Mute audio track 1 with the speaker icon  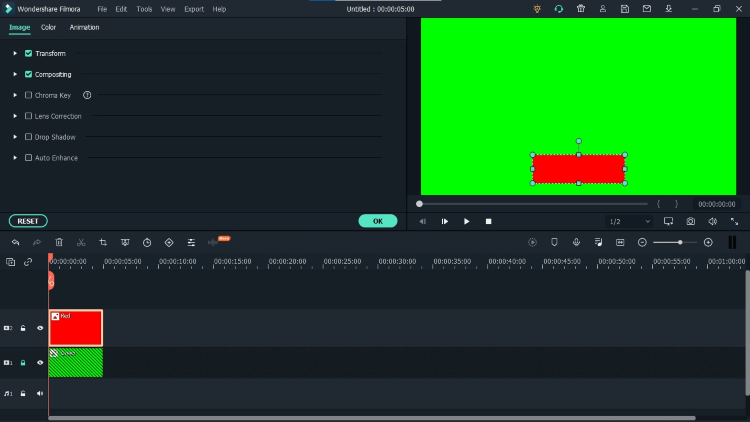point(40,393)
